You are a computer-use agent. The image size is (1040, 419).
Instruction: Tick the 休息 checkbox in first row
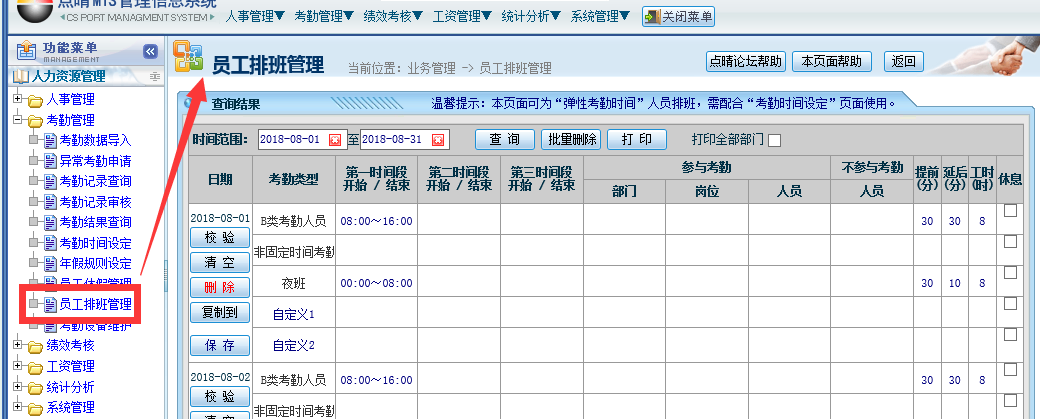(x=1010, y=211)
